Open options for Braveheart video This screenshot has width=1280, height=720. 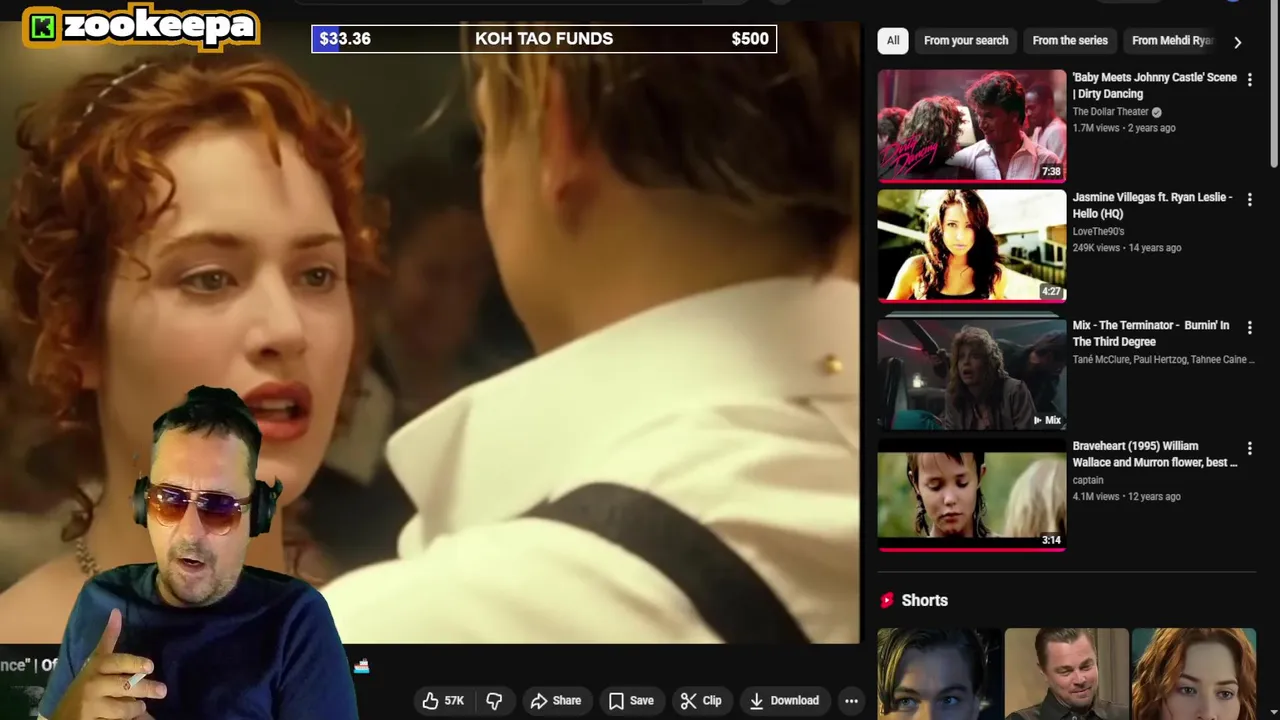click(x=1249, y=448)
